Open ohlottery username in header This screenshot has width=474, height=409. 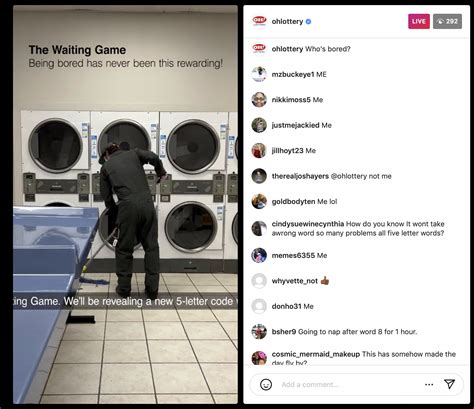(287, 21)
